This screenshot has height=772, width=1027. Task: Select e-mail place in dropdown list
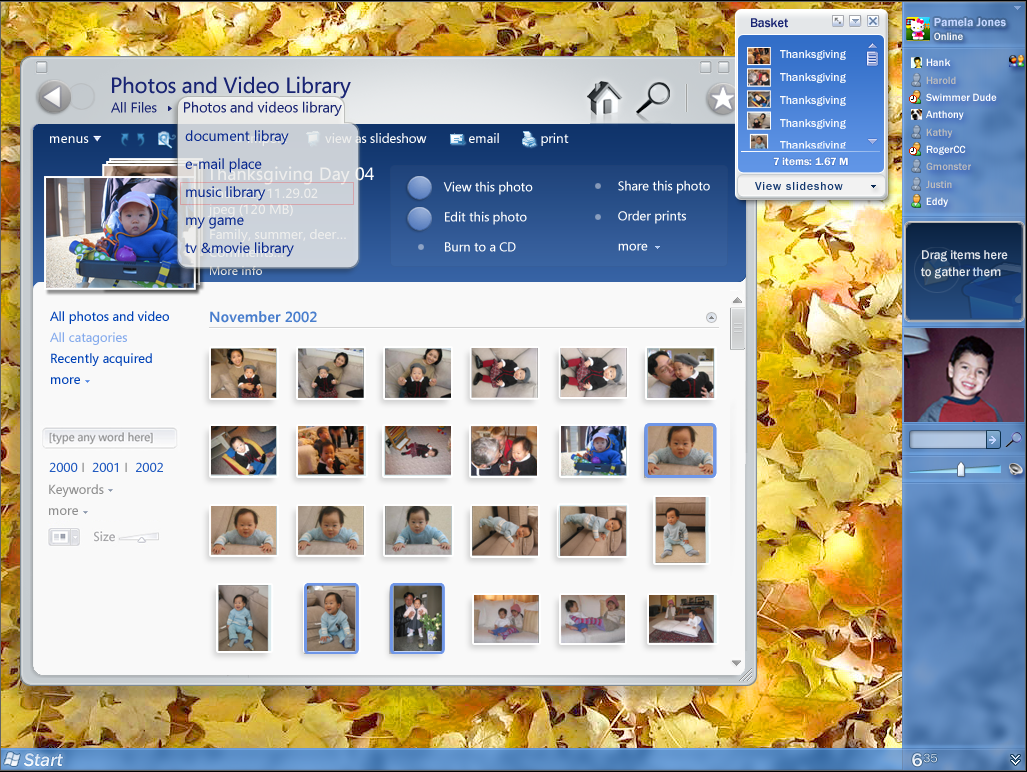[x=223, y=164]
